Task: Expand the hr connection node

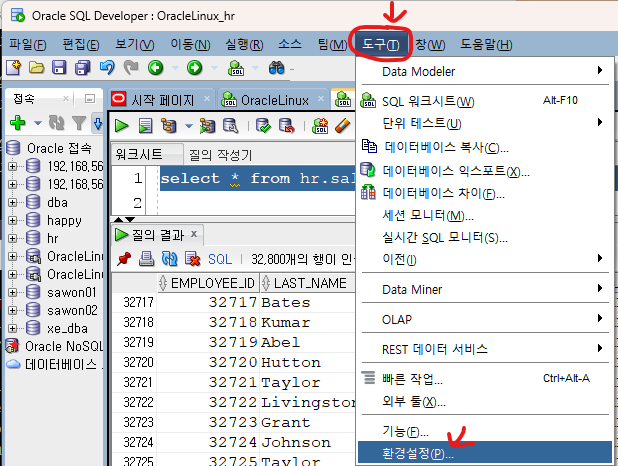Action: (x=13, y=239)
